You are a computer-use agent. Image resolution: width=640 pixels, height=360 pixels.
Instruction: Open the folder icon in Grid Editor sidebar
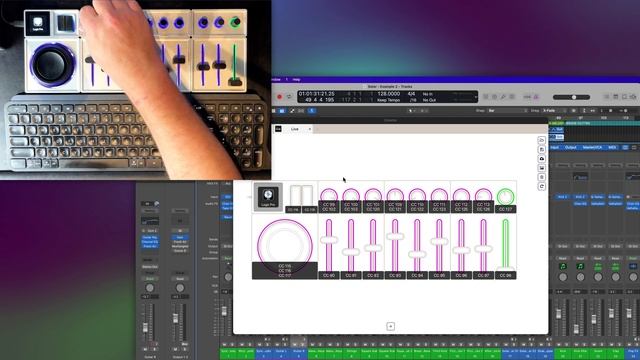542,140
